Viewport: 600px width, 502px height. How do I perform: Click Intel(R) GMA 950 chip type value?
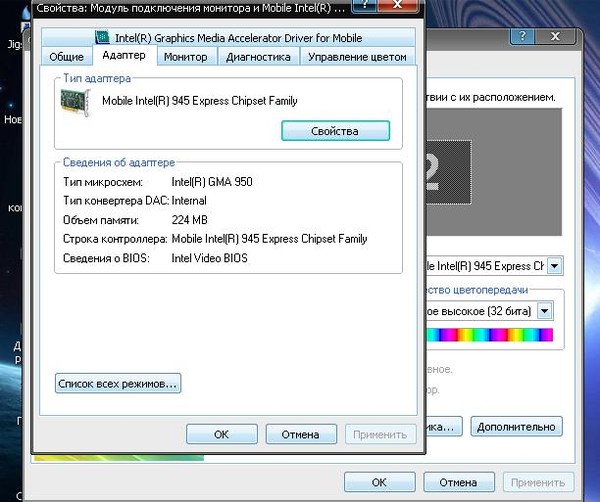(212, 182)
